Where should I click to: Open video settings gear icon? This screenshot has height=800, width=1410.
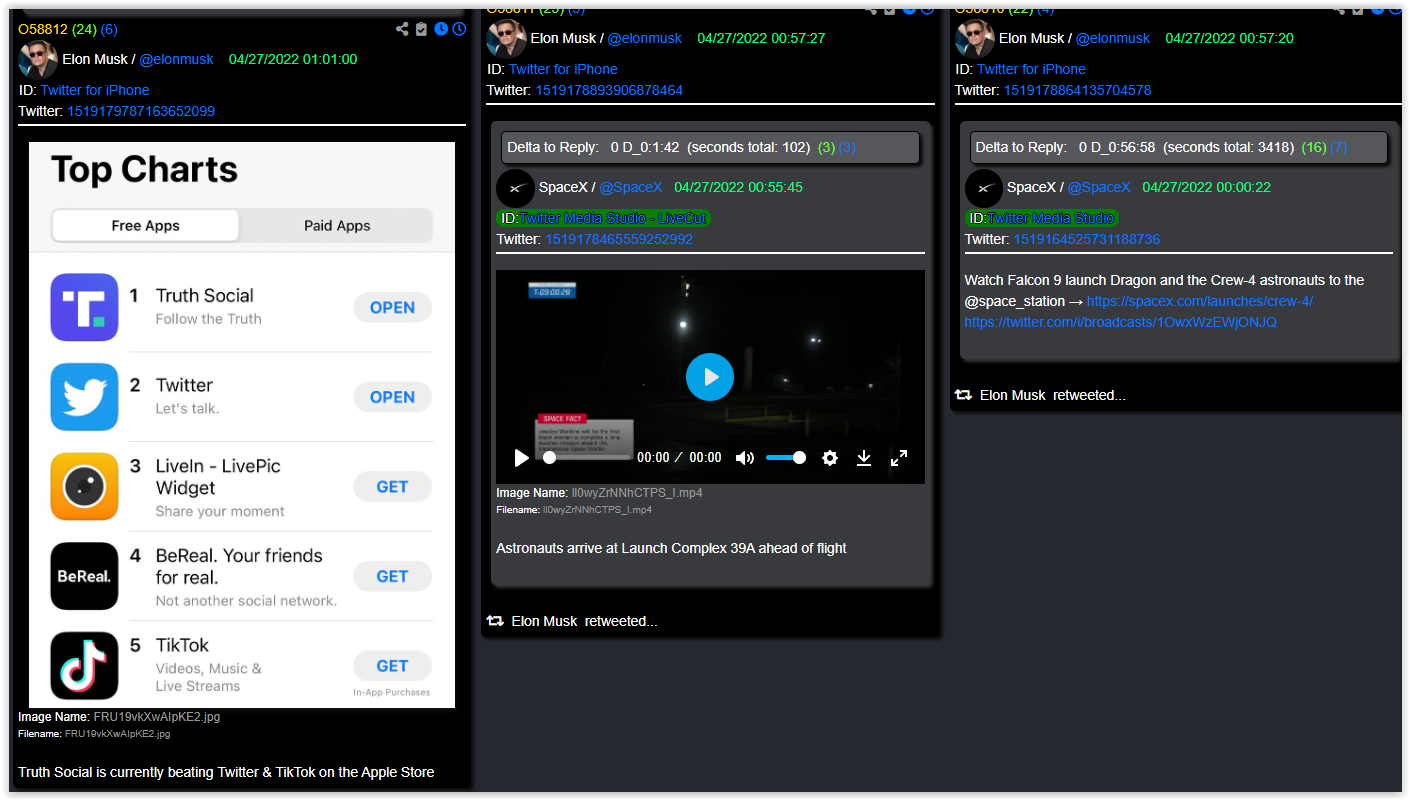[829, 457]
